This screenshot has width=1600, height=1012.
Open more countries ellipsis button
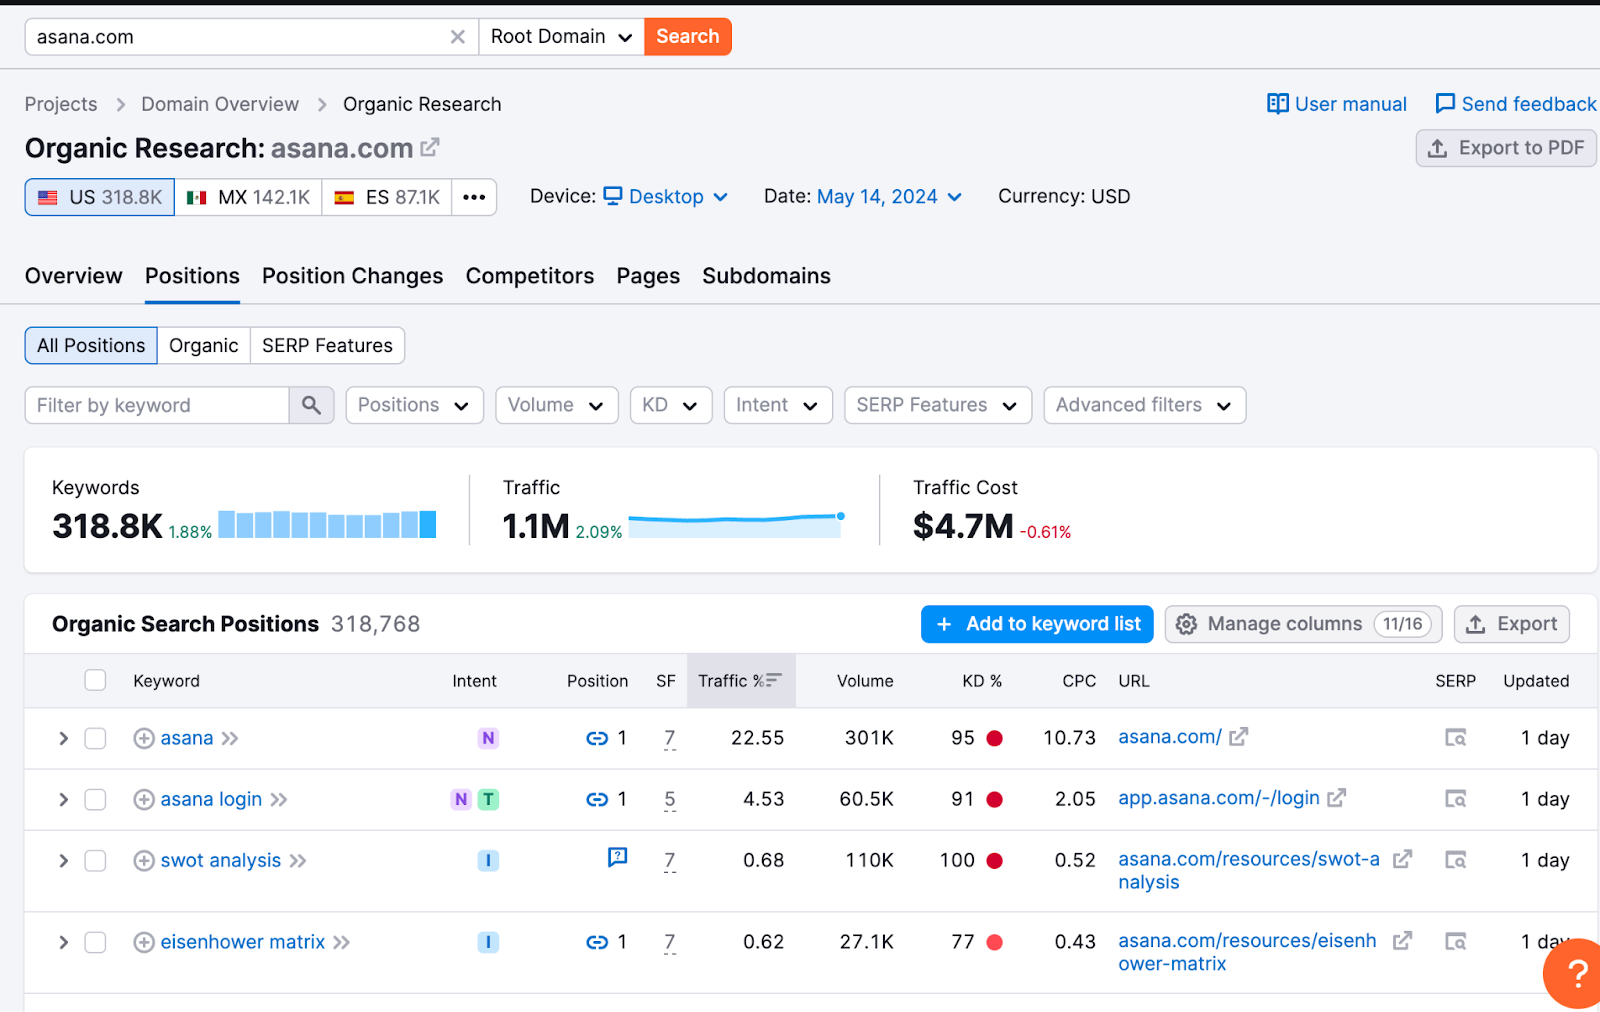[x=474, y=197]
